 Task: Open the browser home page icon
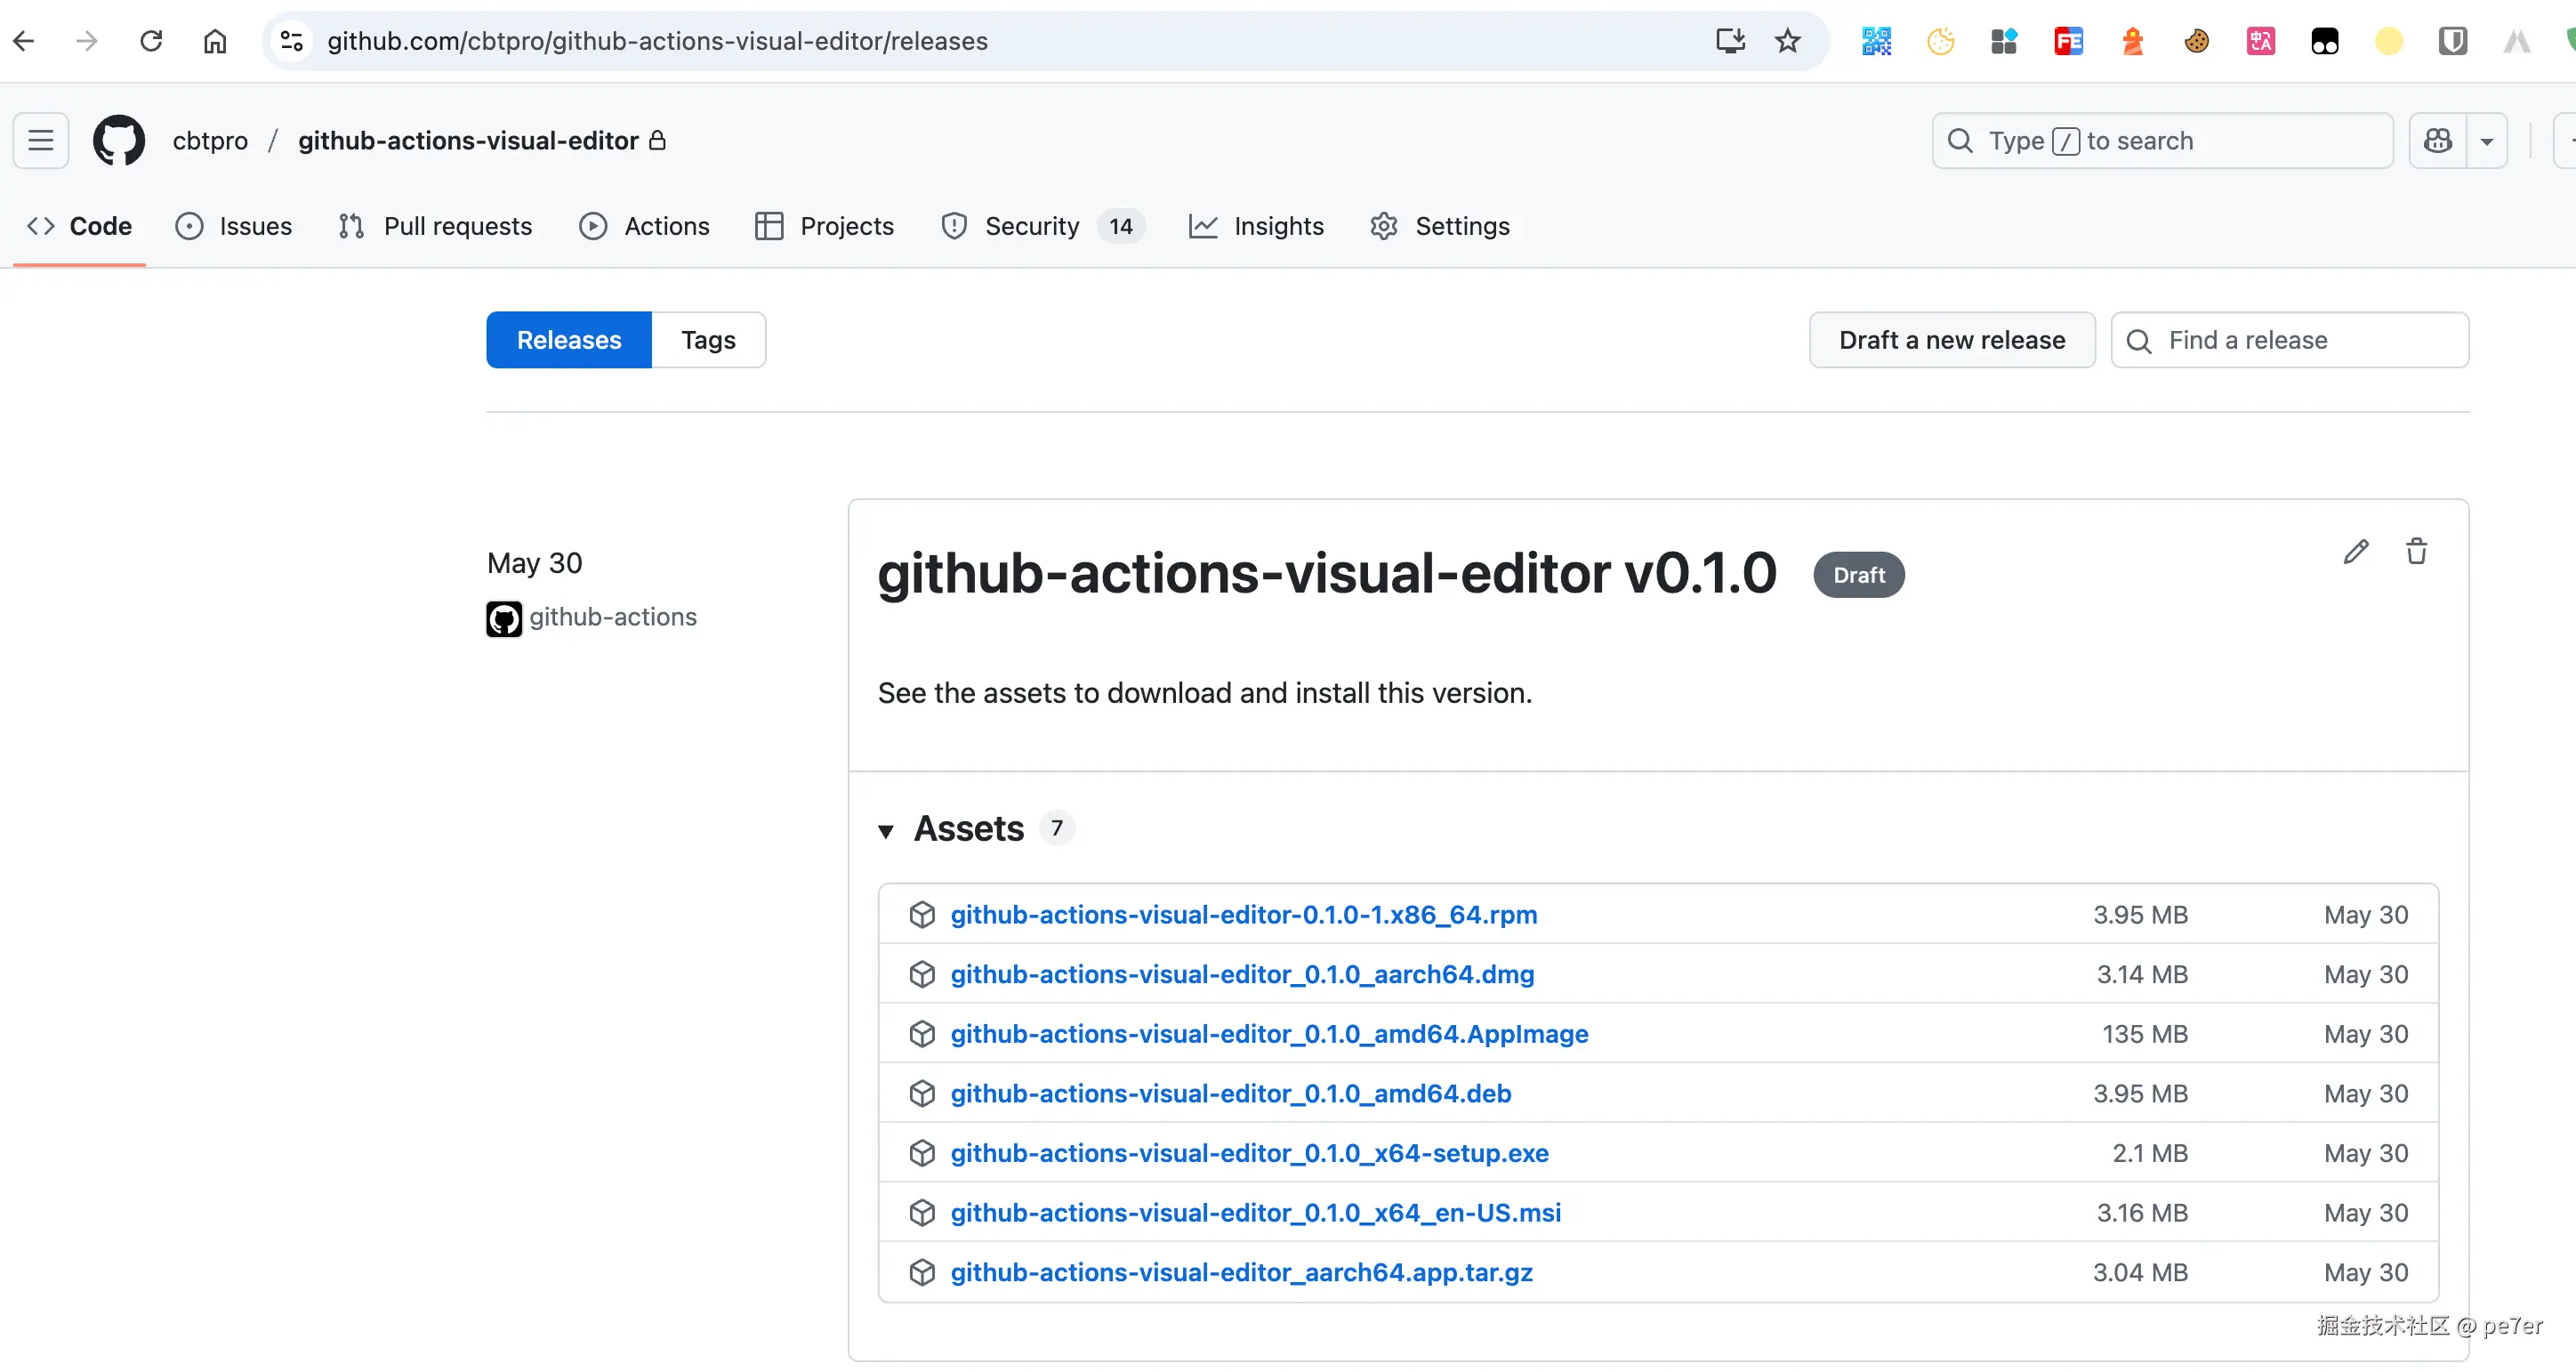(215, 41)
